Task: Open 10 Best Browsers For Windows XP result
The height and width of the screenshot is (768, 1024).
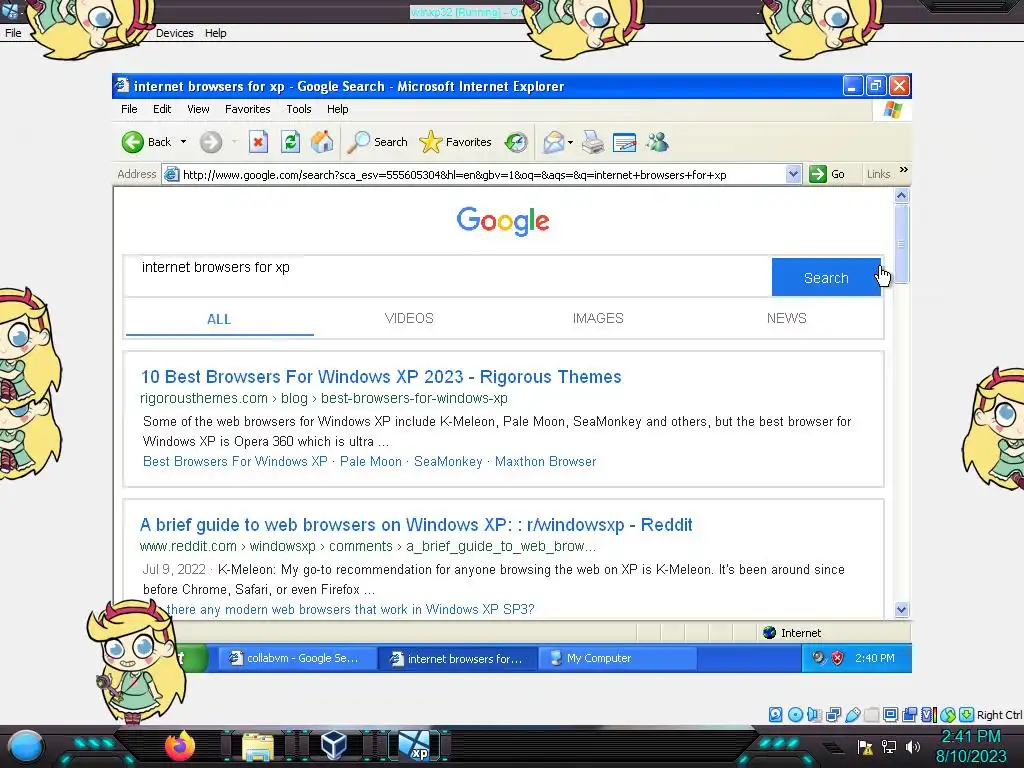Action: click(381, 377)
